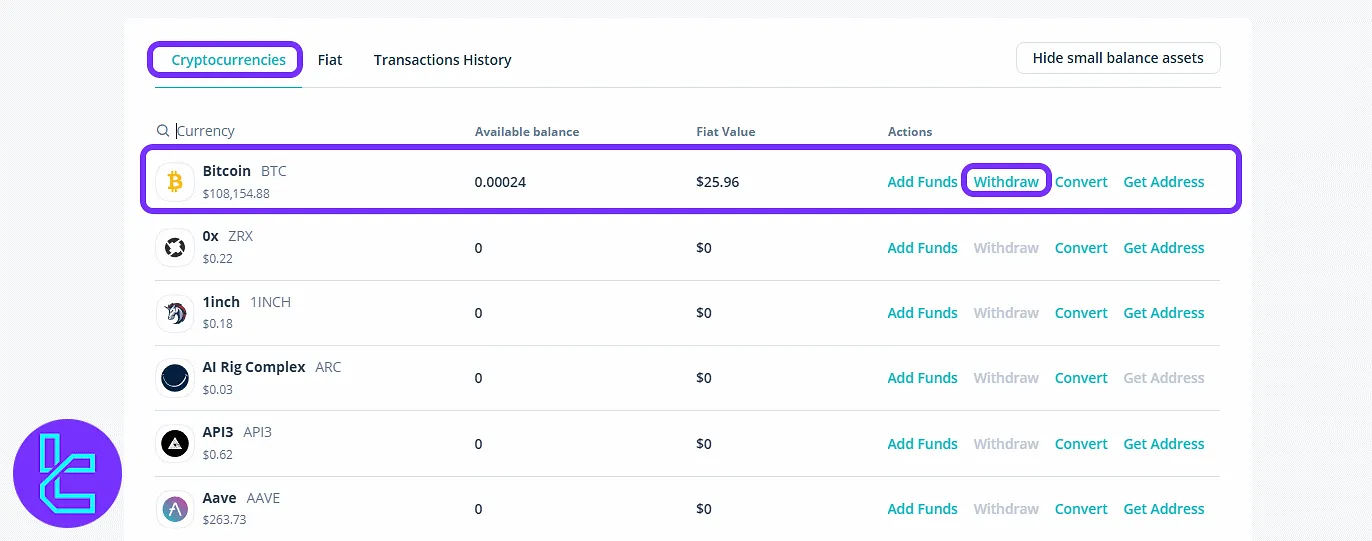Click the 1inch name text
Screen dimensions: 1372x541
pyautogui.click(x=221, y=302)
